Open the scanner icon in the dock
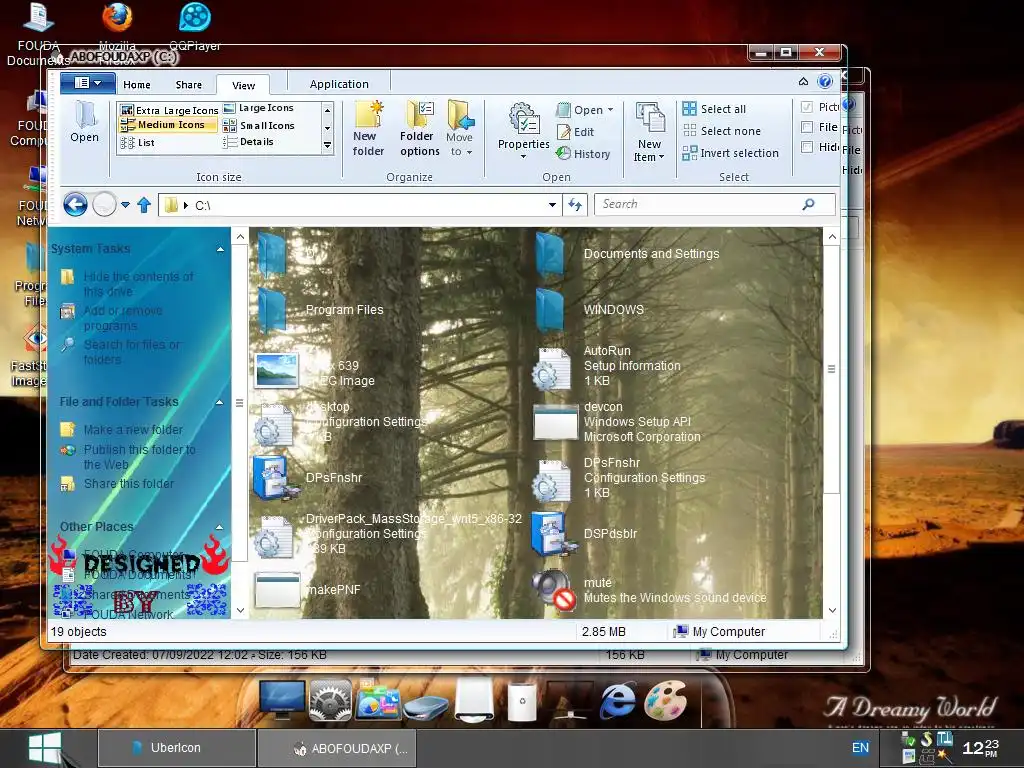This screenshot has width=1024, height=768. pyautogui.click(x=425, y=707)
